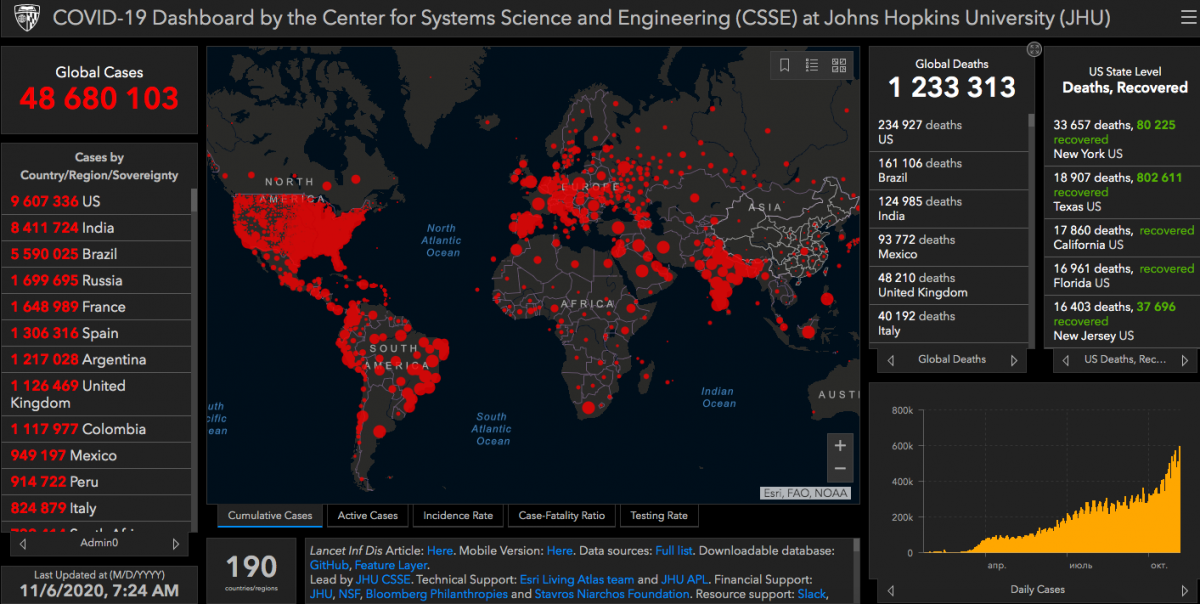Screen dimensions: 1200x604
Task: Click '124 985 deaths India' row
Action: click(x=949, y=208)
